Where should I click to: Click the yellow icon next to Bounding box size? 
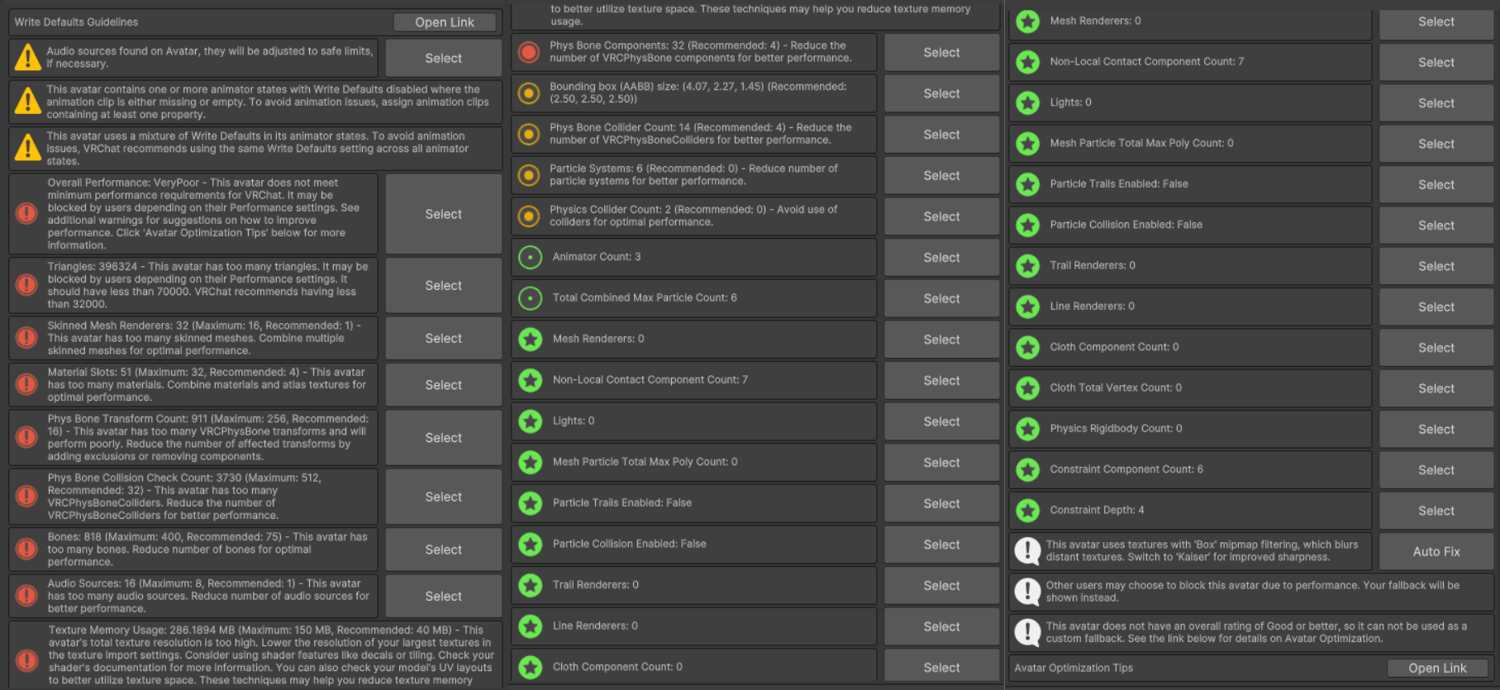click(529, 93)
